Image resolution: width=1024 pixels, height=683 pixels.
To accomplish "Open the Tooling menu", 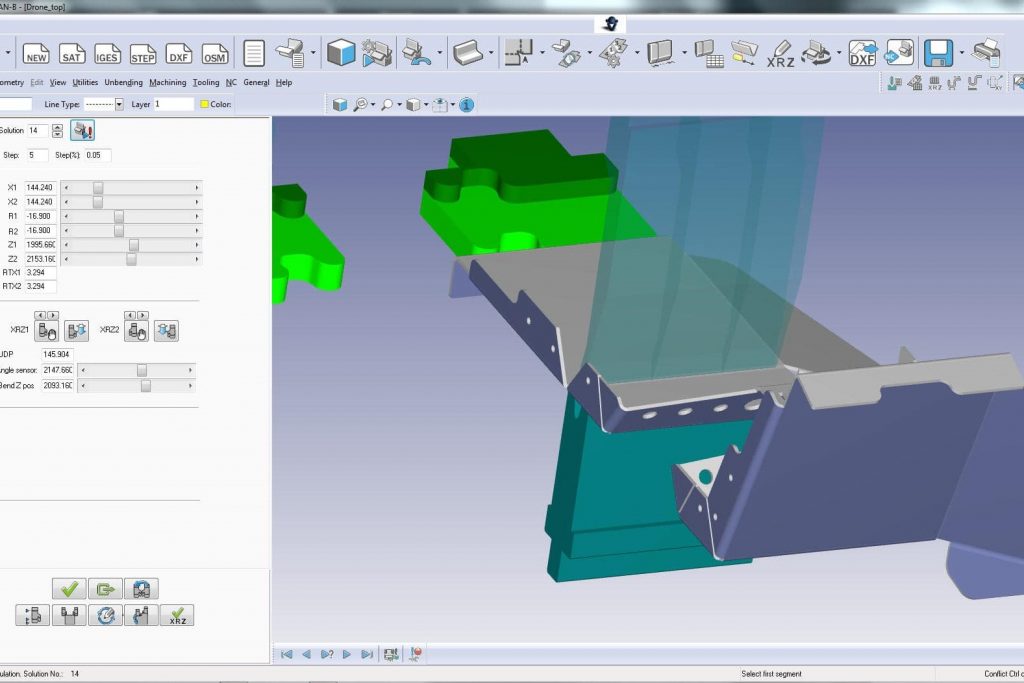I will pos(206,82).
